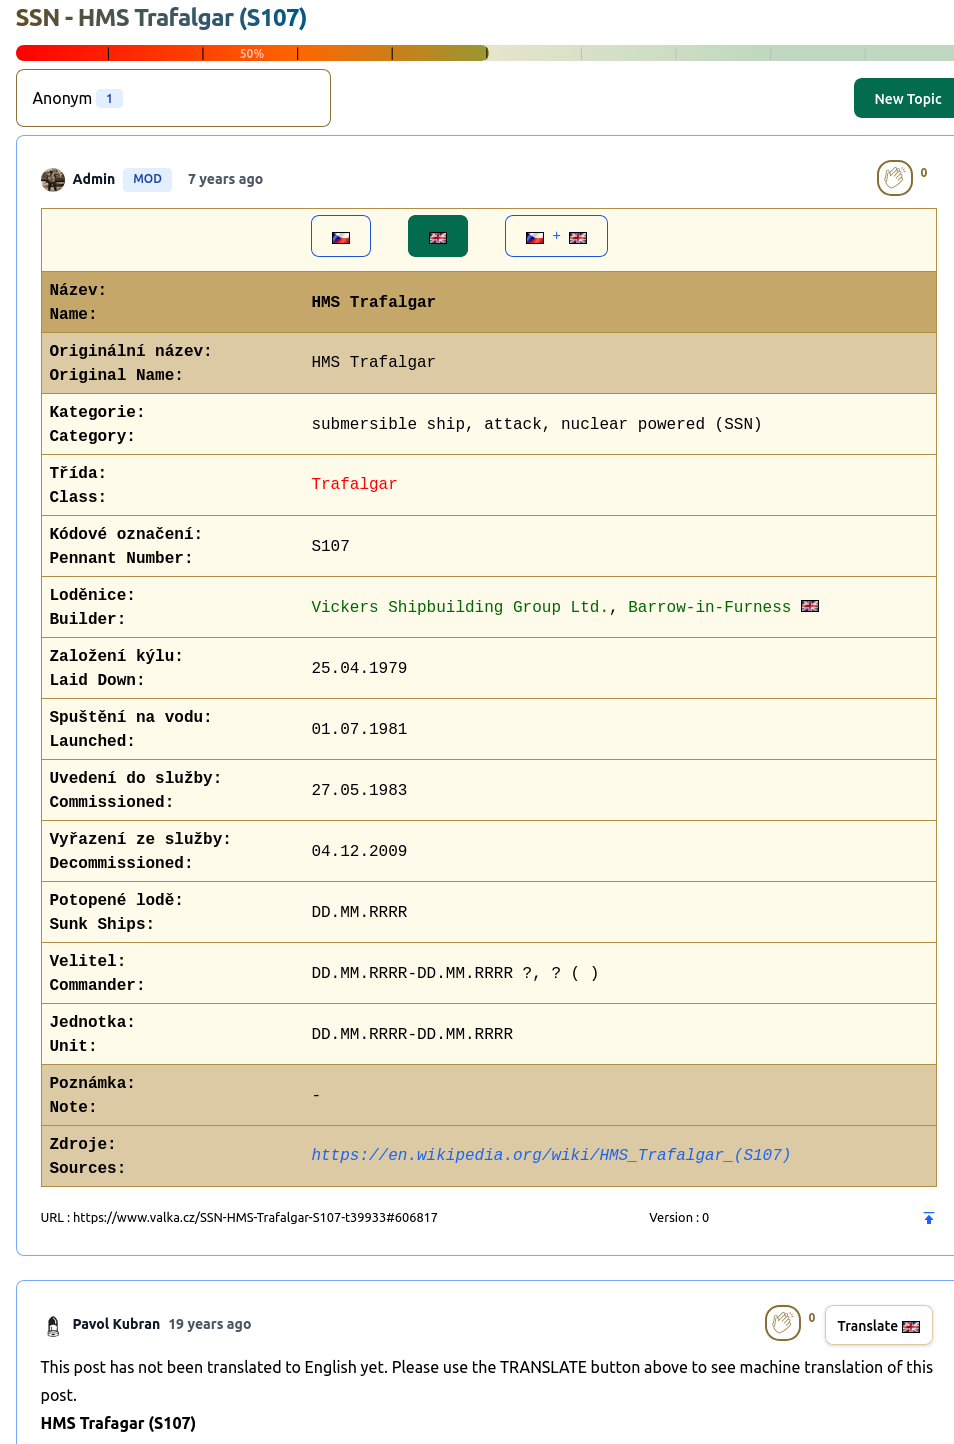Create a New Topic
954x1444 pixels.
point(905,98)
